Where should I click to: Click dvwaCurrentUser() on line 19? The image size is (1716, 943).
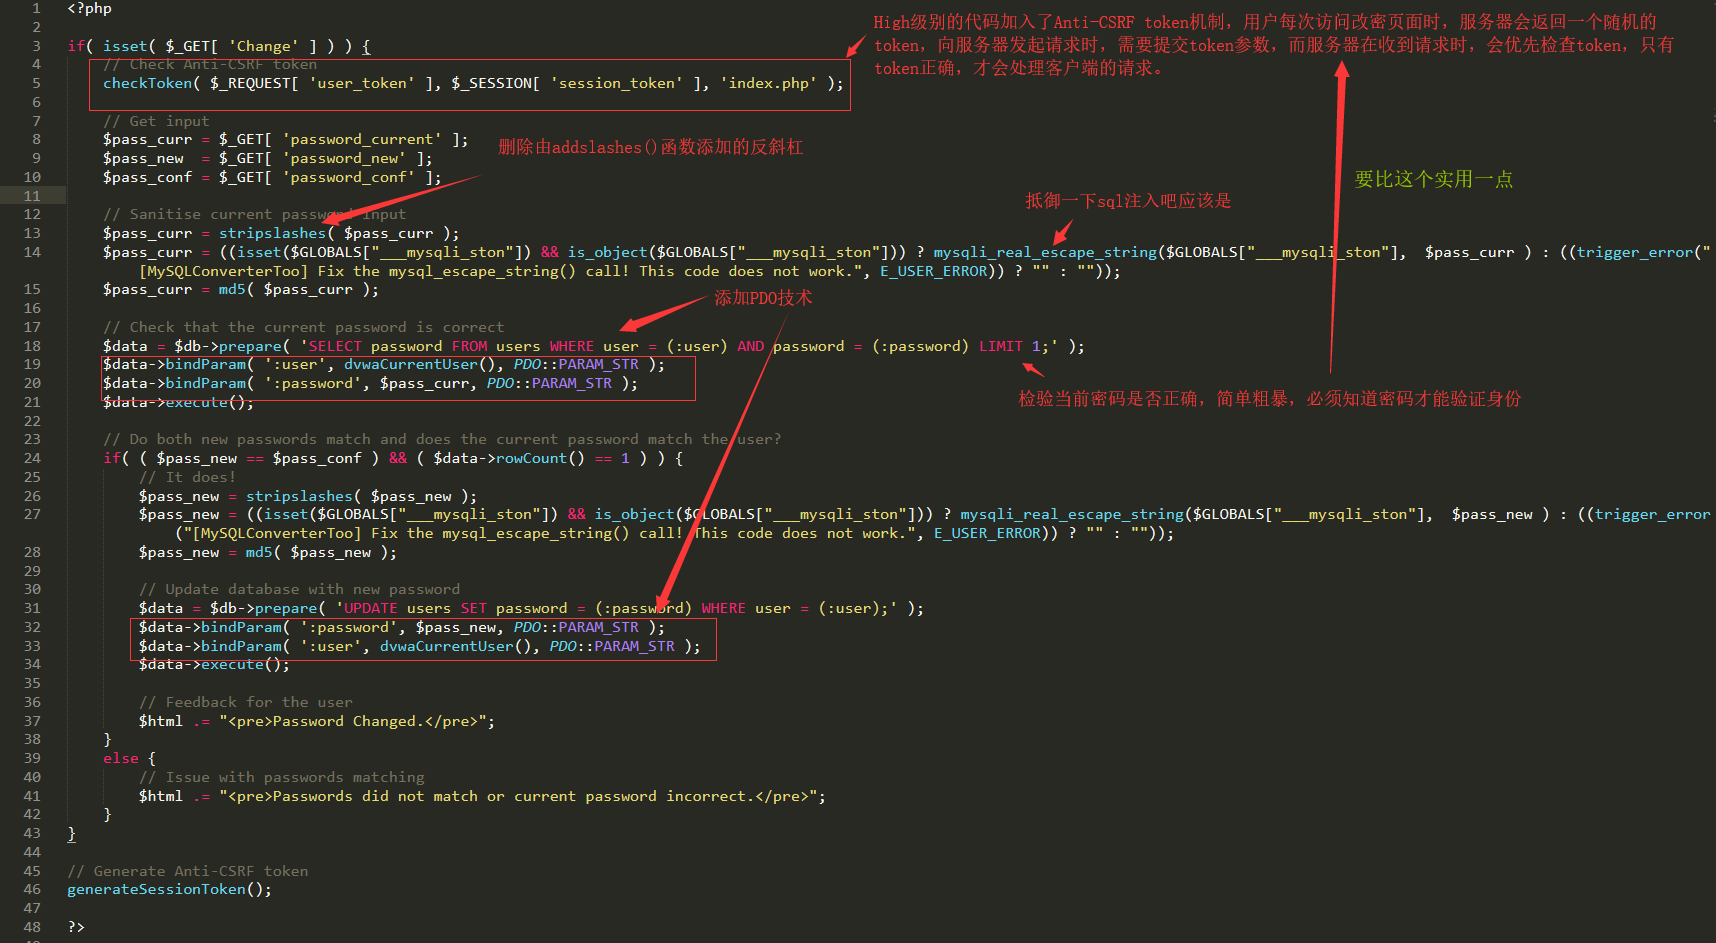(x=420, y=364)
